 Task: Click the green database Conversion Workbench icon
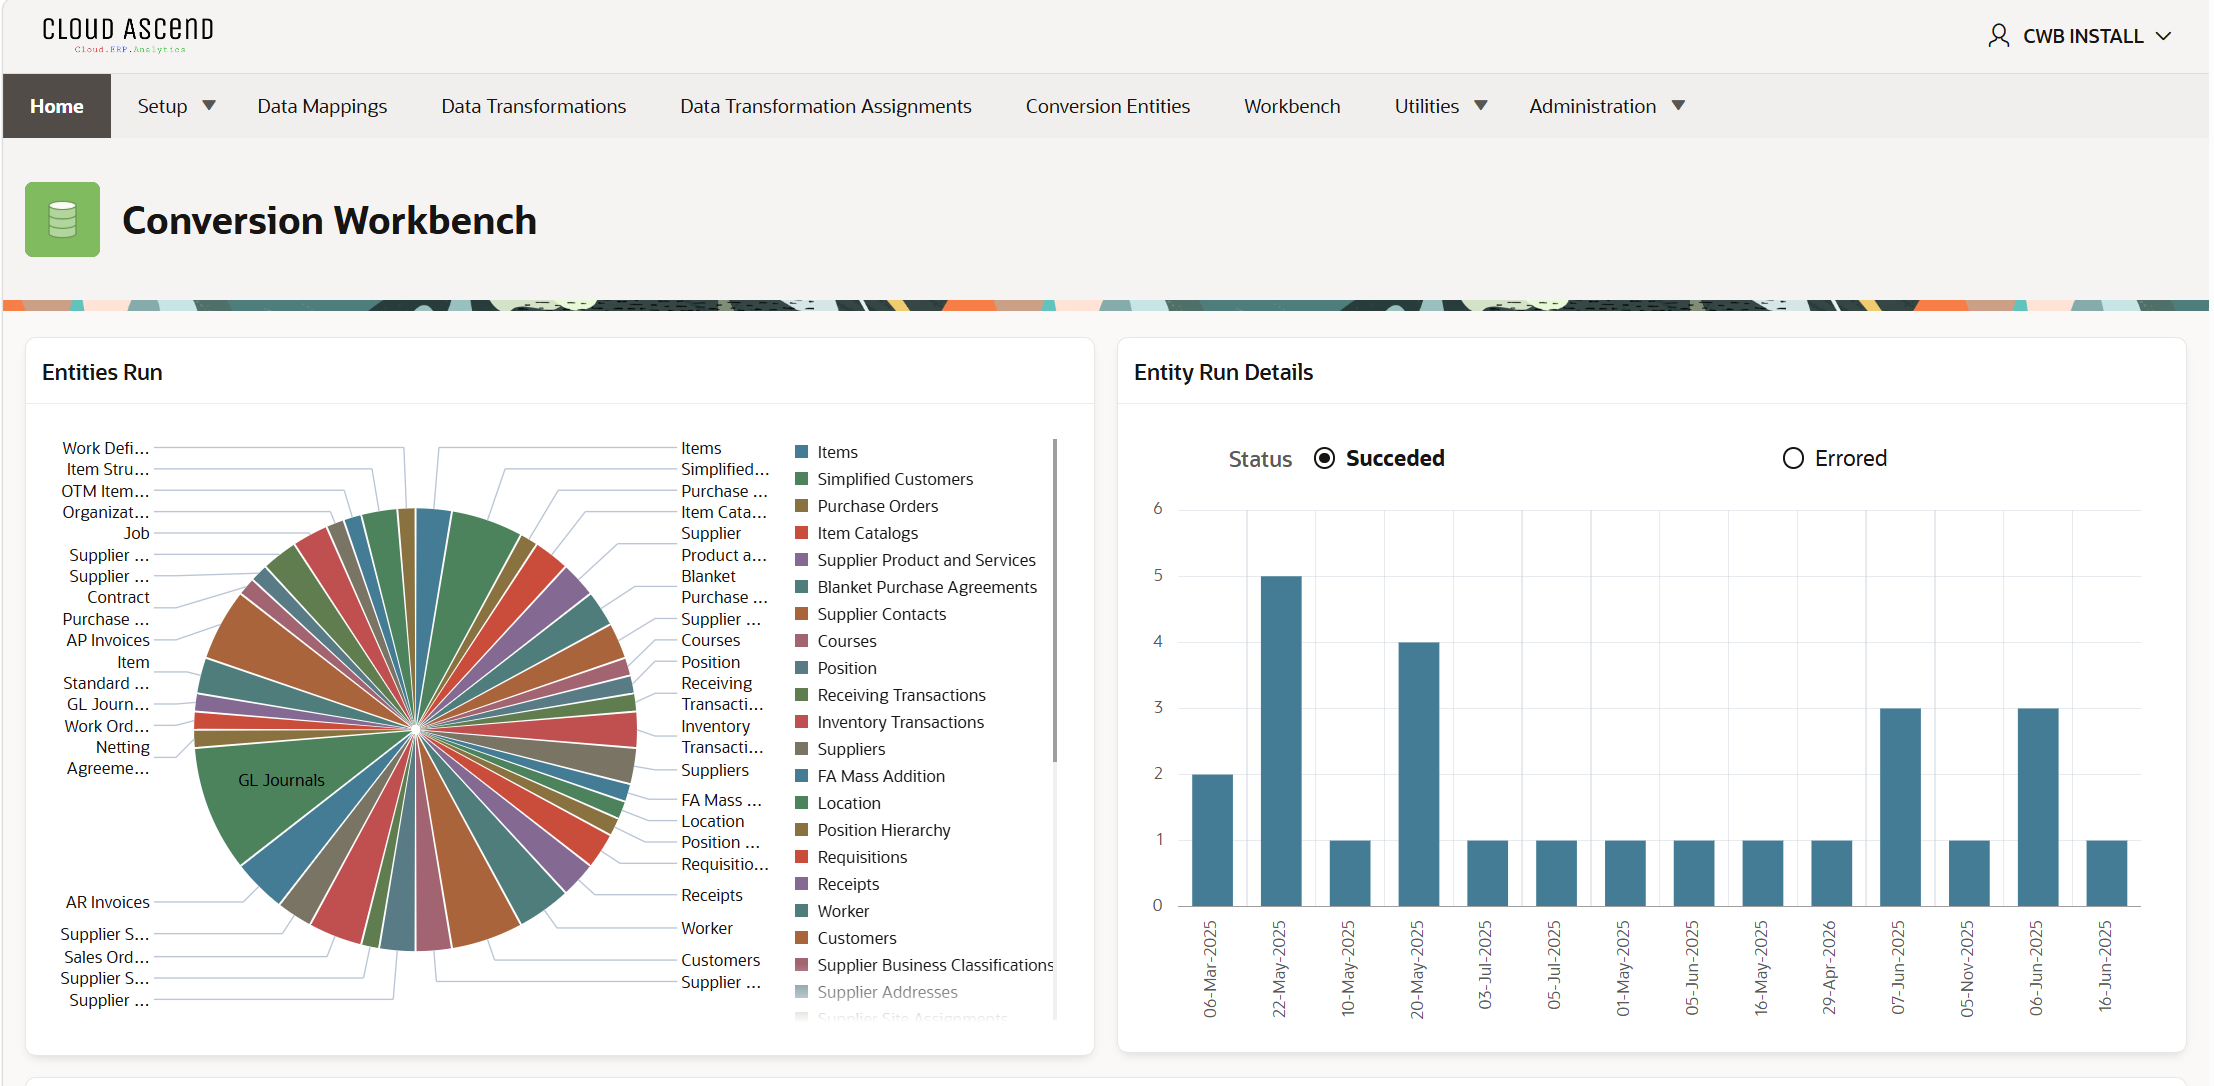click(62, 219)
